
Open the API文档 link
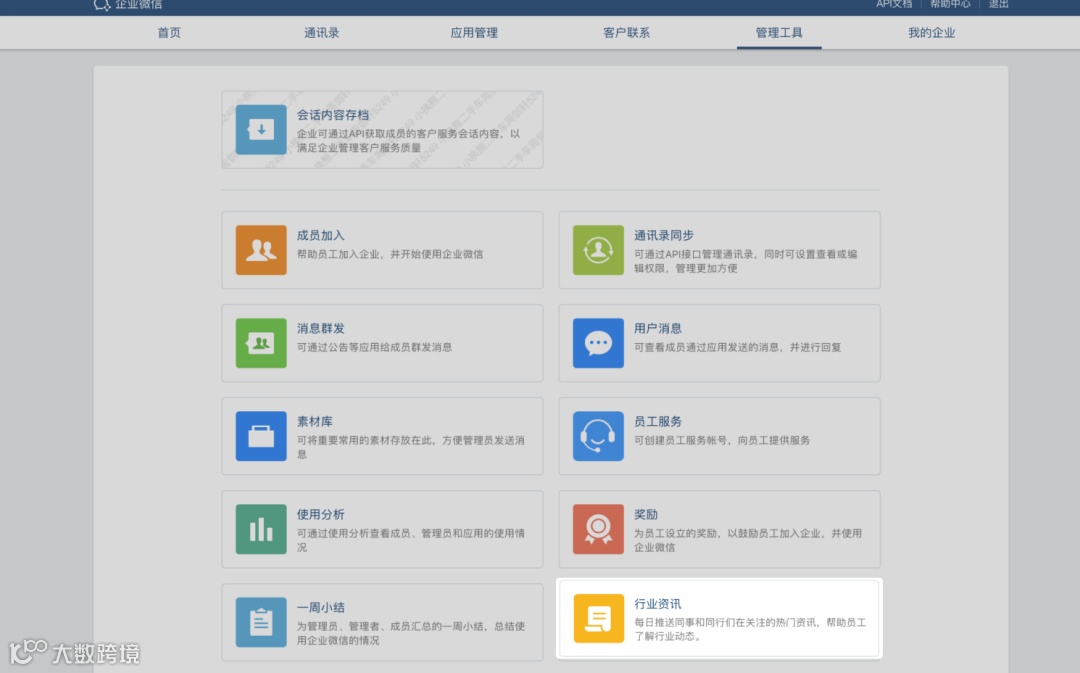(x=894, y=4)
